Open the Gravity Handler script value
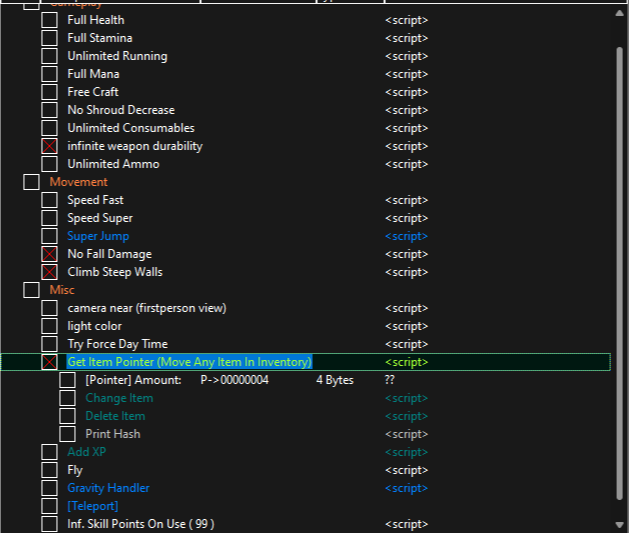 406,488
